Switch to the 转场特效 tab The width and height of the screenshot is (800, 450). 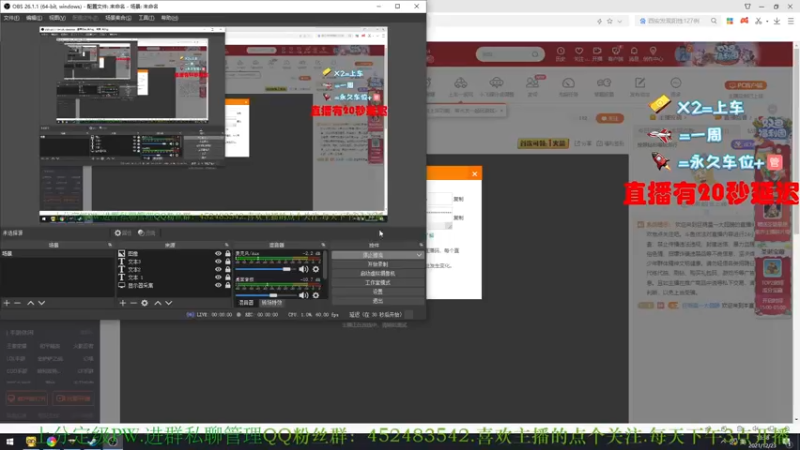[x=271, y=303]
